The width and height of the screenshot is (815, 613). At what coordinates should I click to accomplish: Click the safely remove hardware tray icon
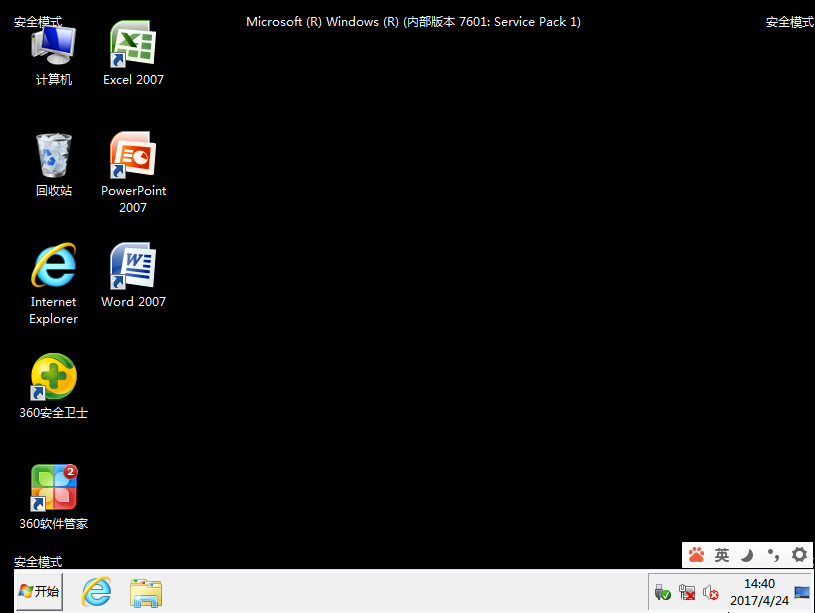[x=663, y=592]
